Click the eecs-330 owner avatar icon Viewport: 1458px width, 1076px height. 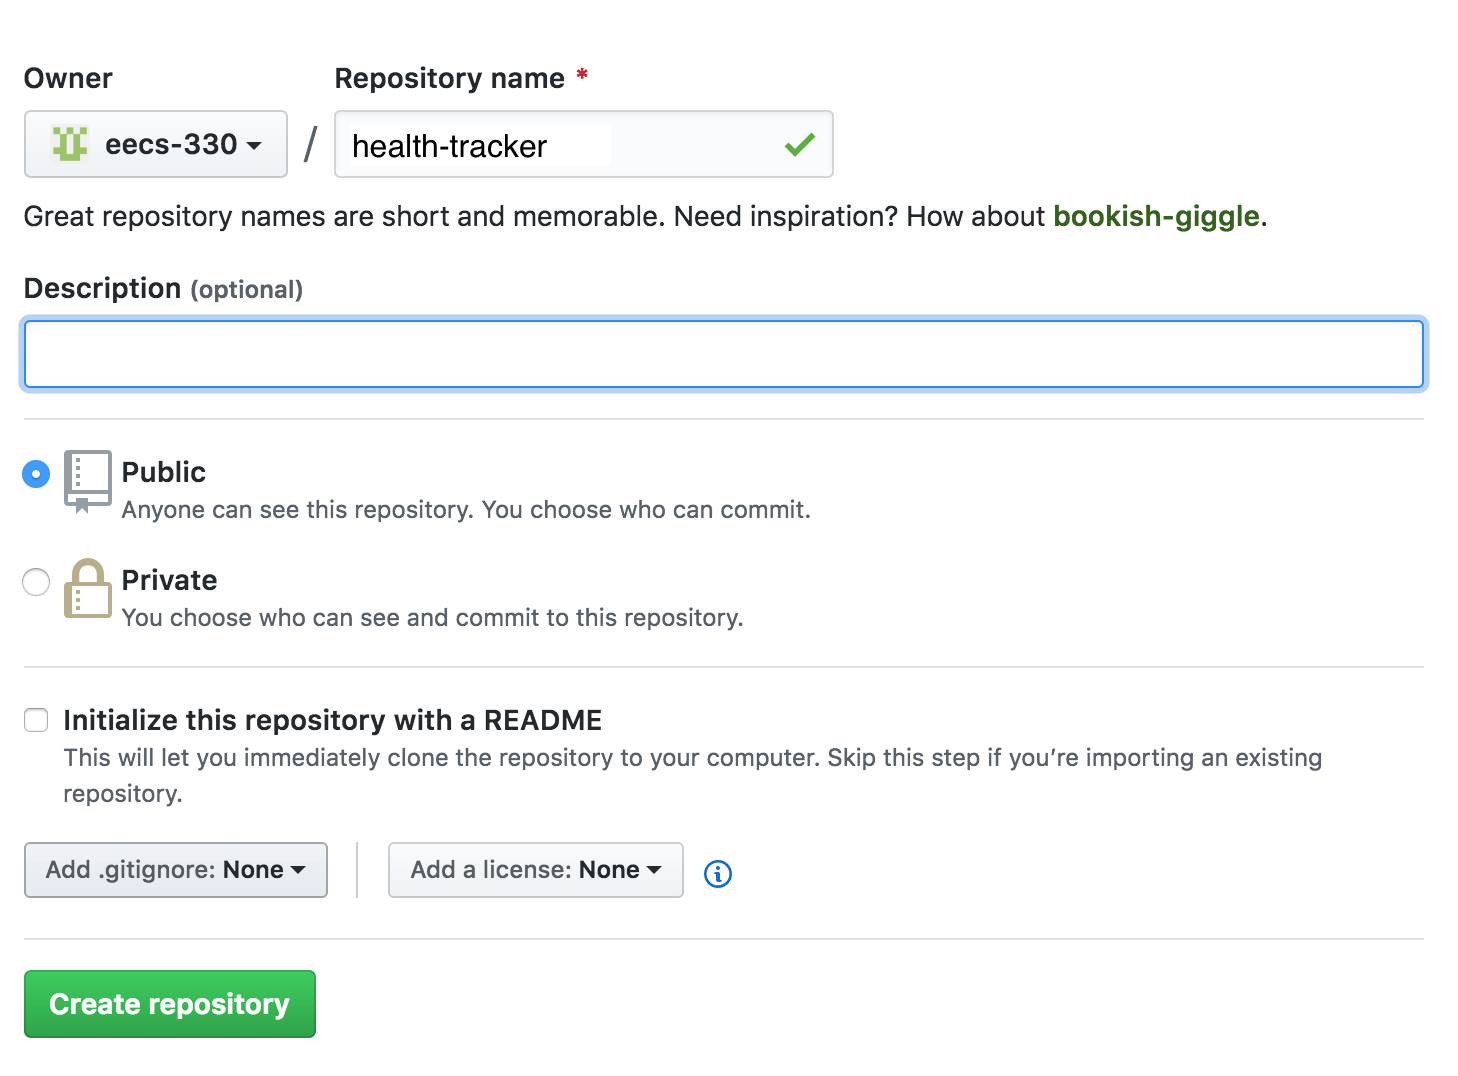[70, 145]
